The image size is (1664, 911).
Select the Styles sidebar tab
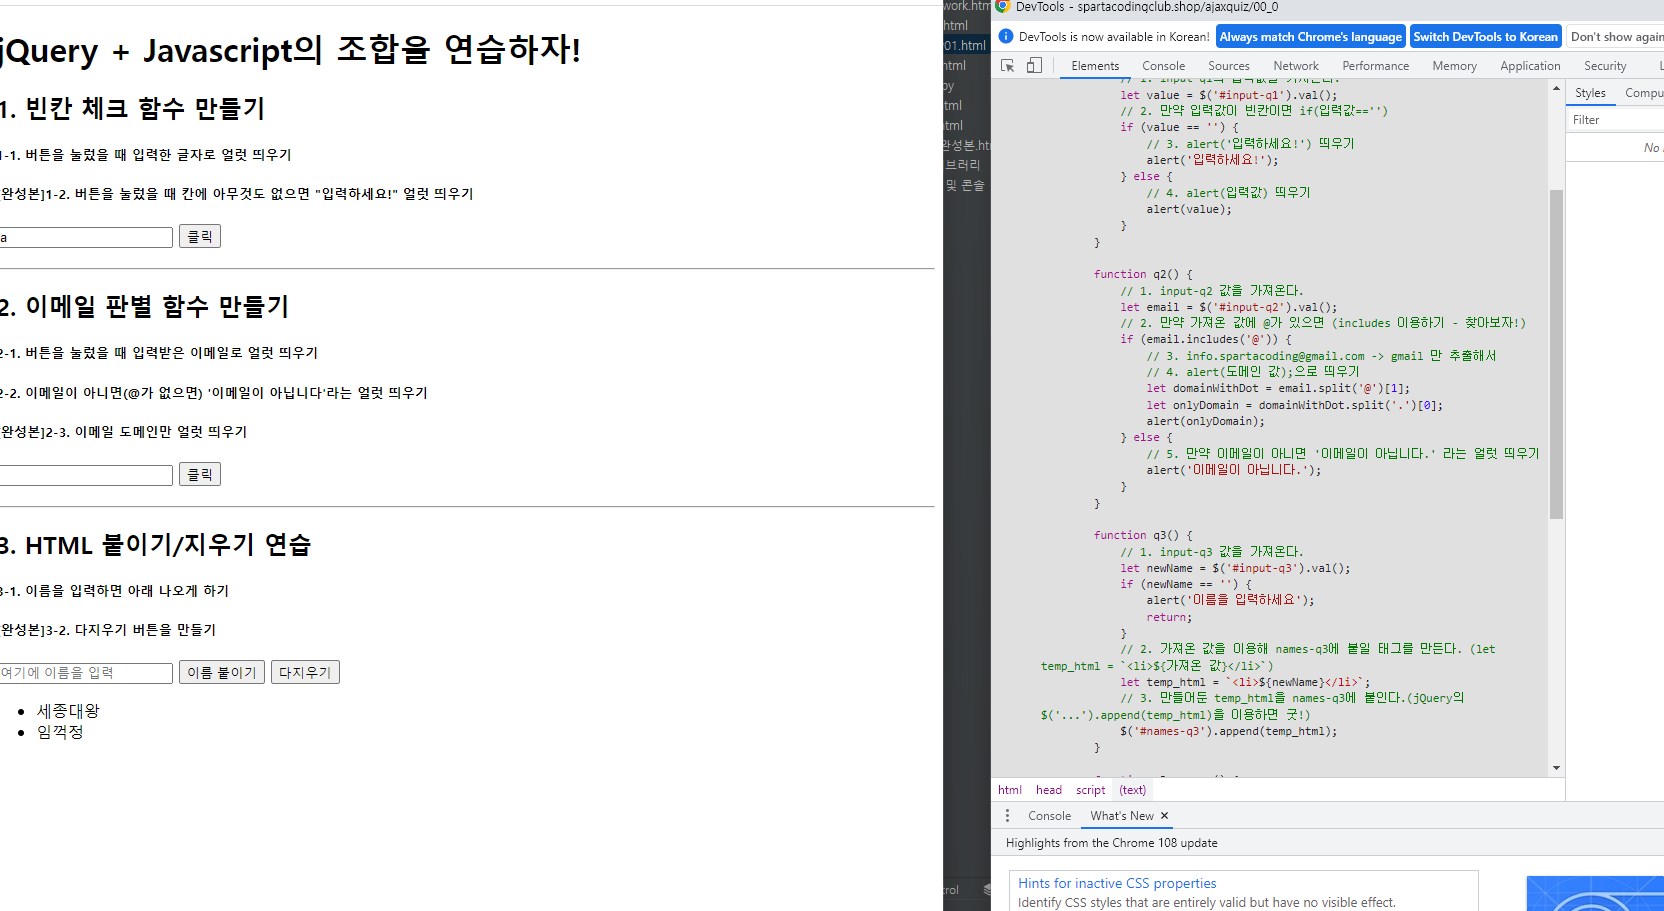click(1590, 93)
